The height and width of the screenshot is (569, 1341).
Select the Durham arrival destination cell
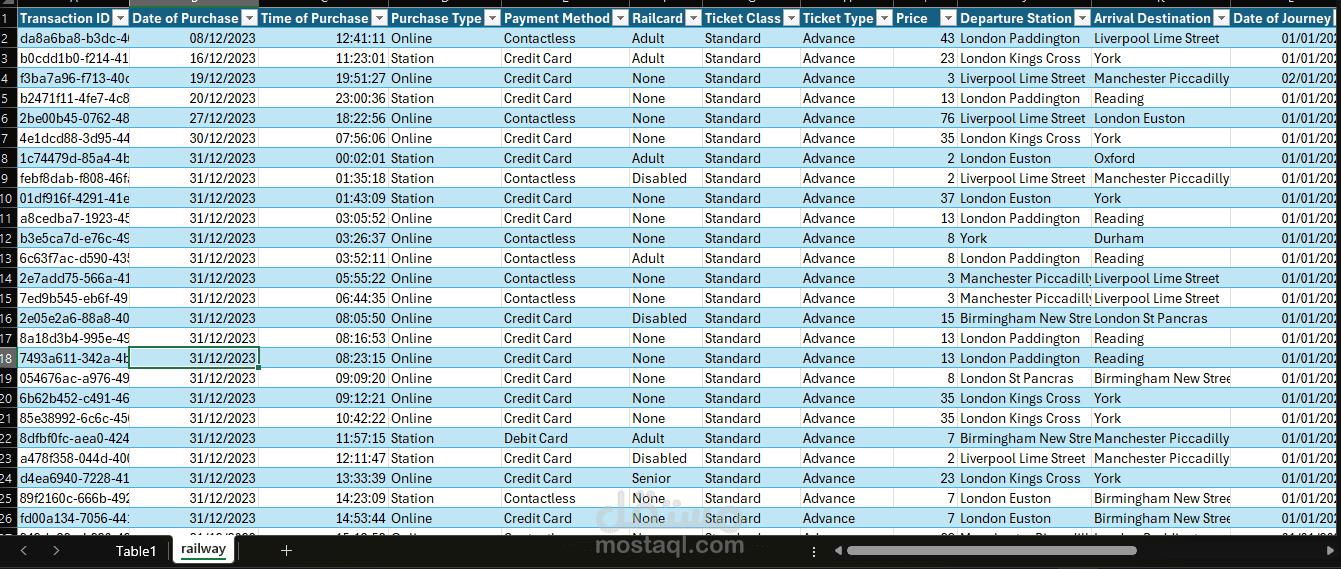pos(1161,238)
